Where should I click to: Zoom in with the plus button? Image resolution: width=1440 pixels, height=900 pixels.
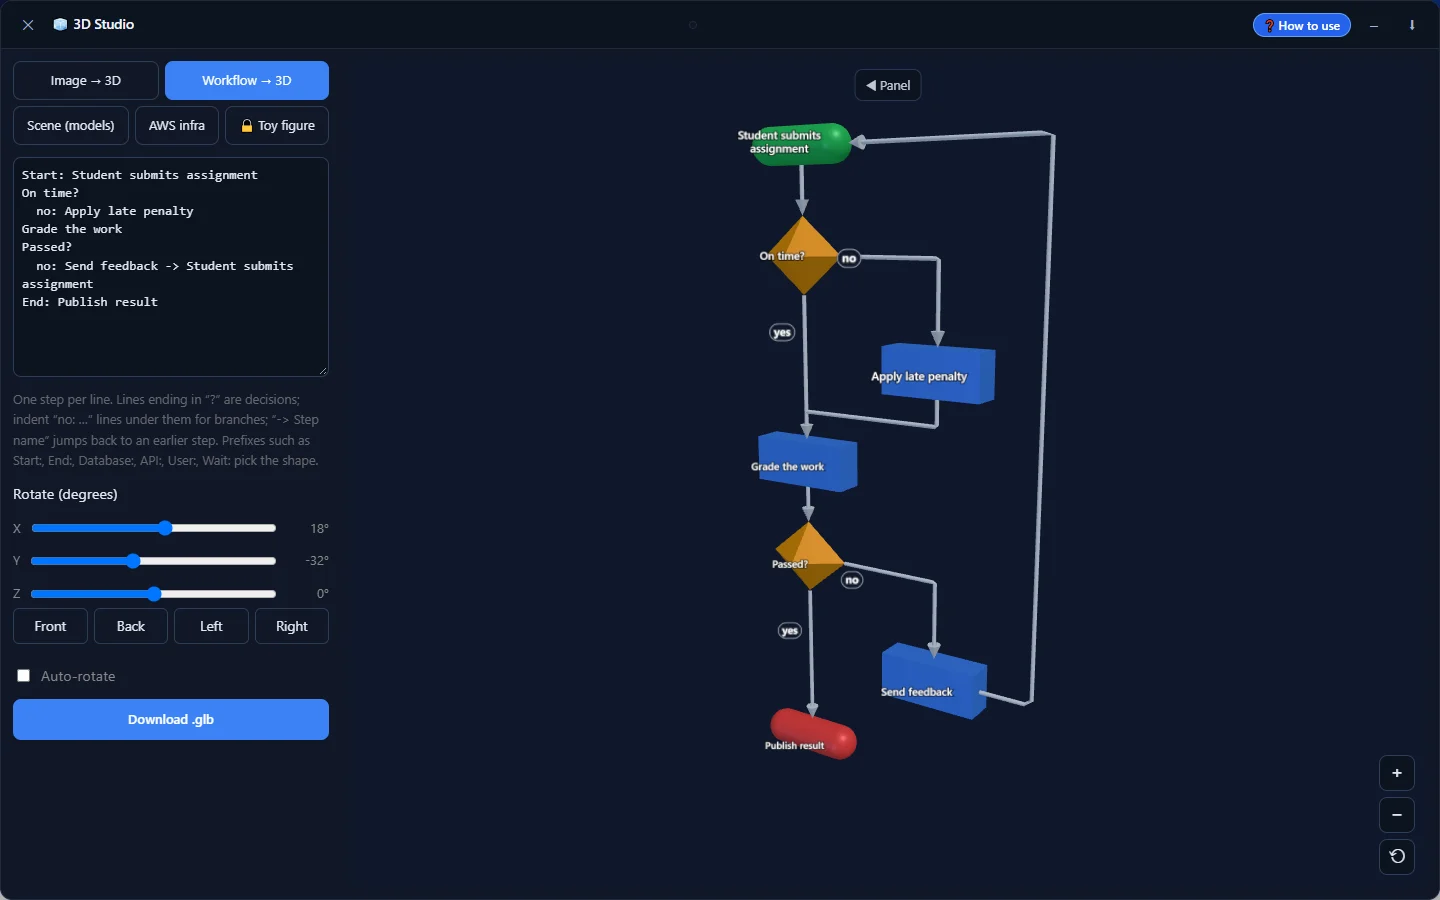(1397, 773)
